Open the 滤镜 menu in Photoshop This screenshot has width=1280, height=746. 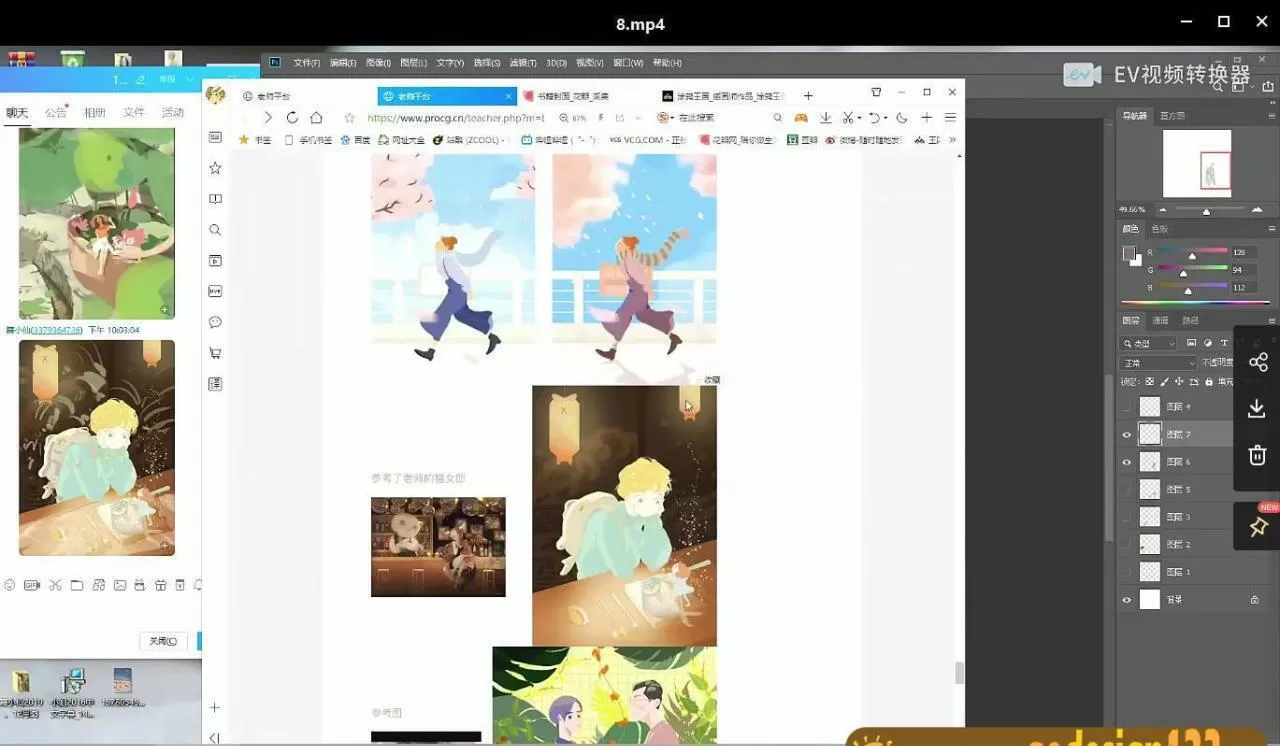pyautogui.click(x=520, y=62)
